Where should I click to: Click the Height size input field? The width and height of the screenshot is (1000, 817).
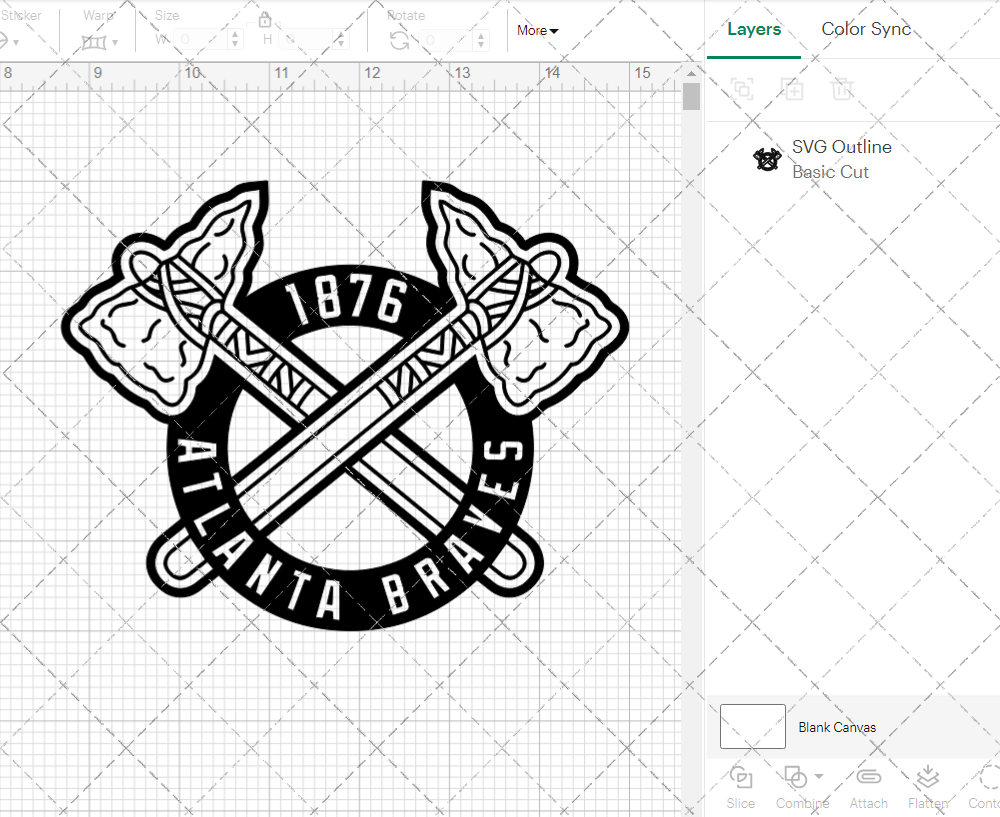click(x=308, y=40)
